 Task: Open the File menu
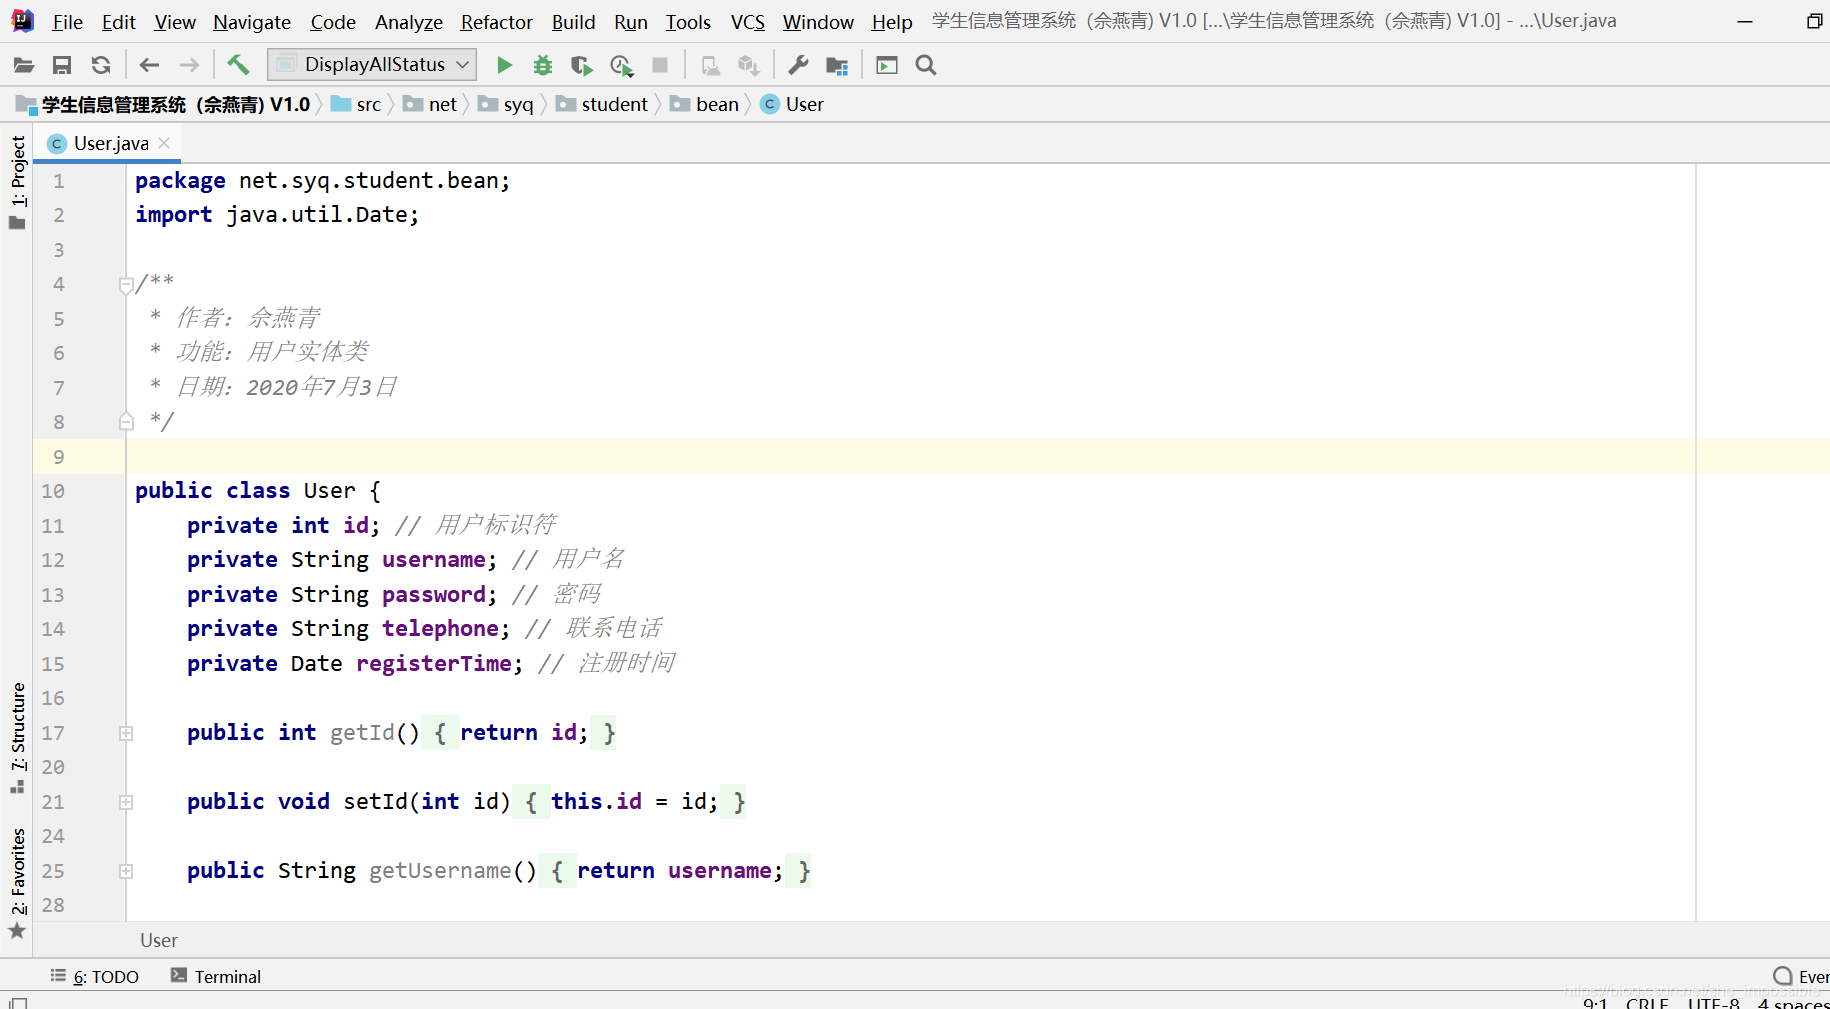tap(67, 21)
